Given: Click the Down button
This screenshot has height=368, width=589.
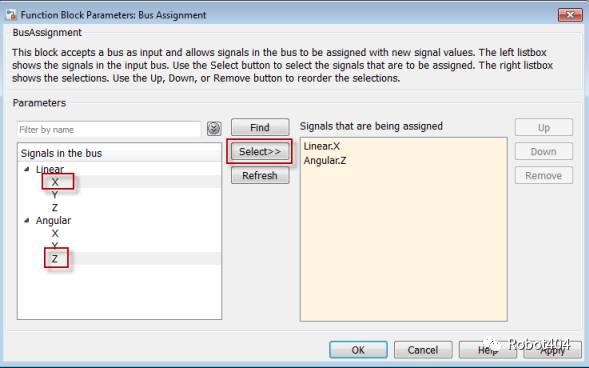Looking at the screenshot, I should [544, 151].
